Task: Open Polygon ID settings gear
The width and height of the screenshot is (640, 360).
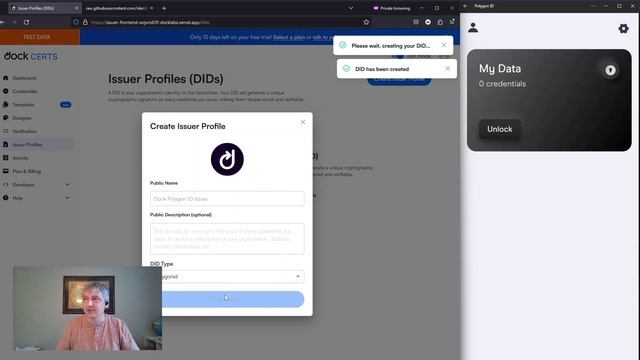Action: coord(623,28)
